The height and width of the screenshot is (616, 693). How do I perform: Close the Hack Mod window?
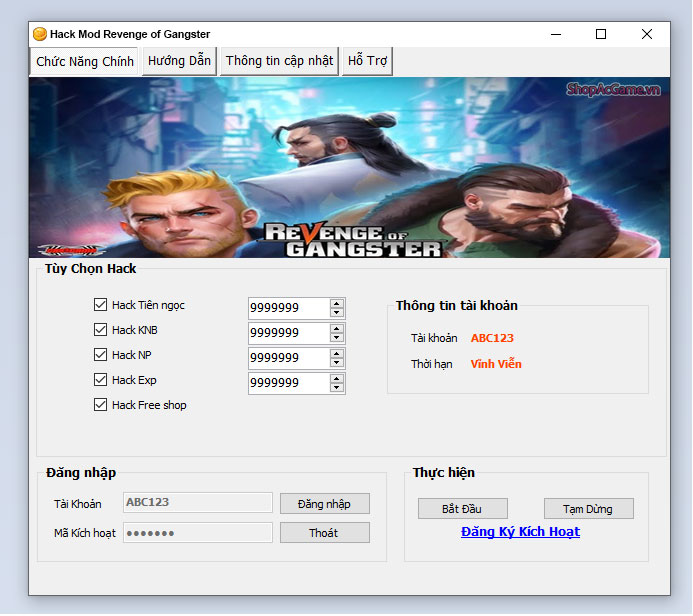tap(647, 34)
